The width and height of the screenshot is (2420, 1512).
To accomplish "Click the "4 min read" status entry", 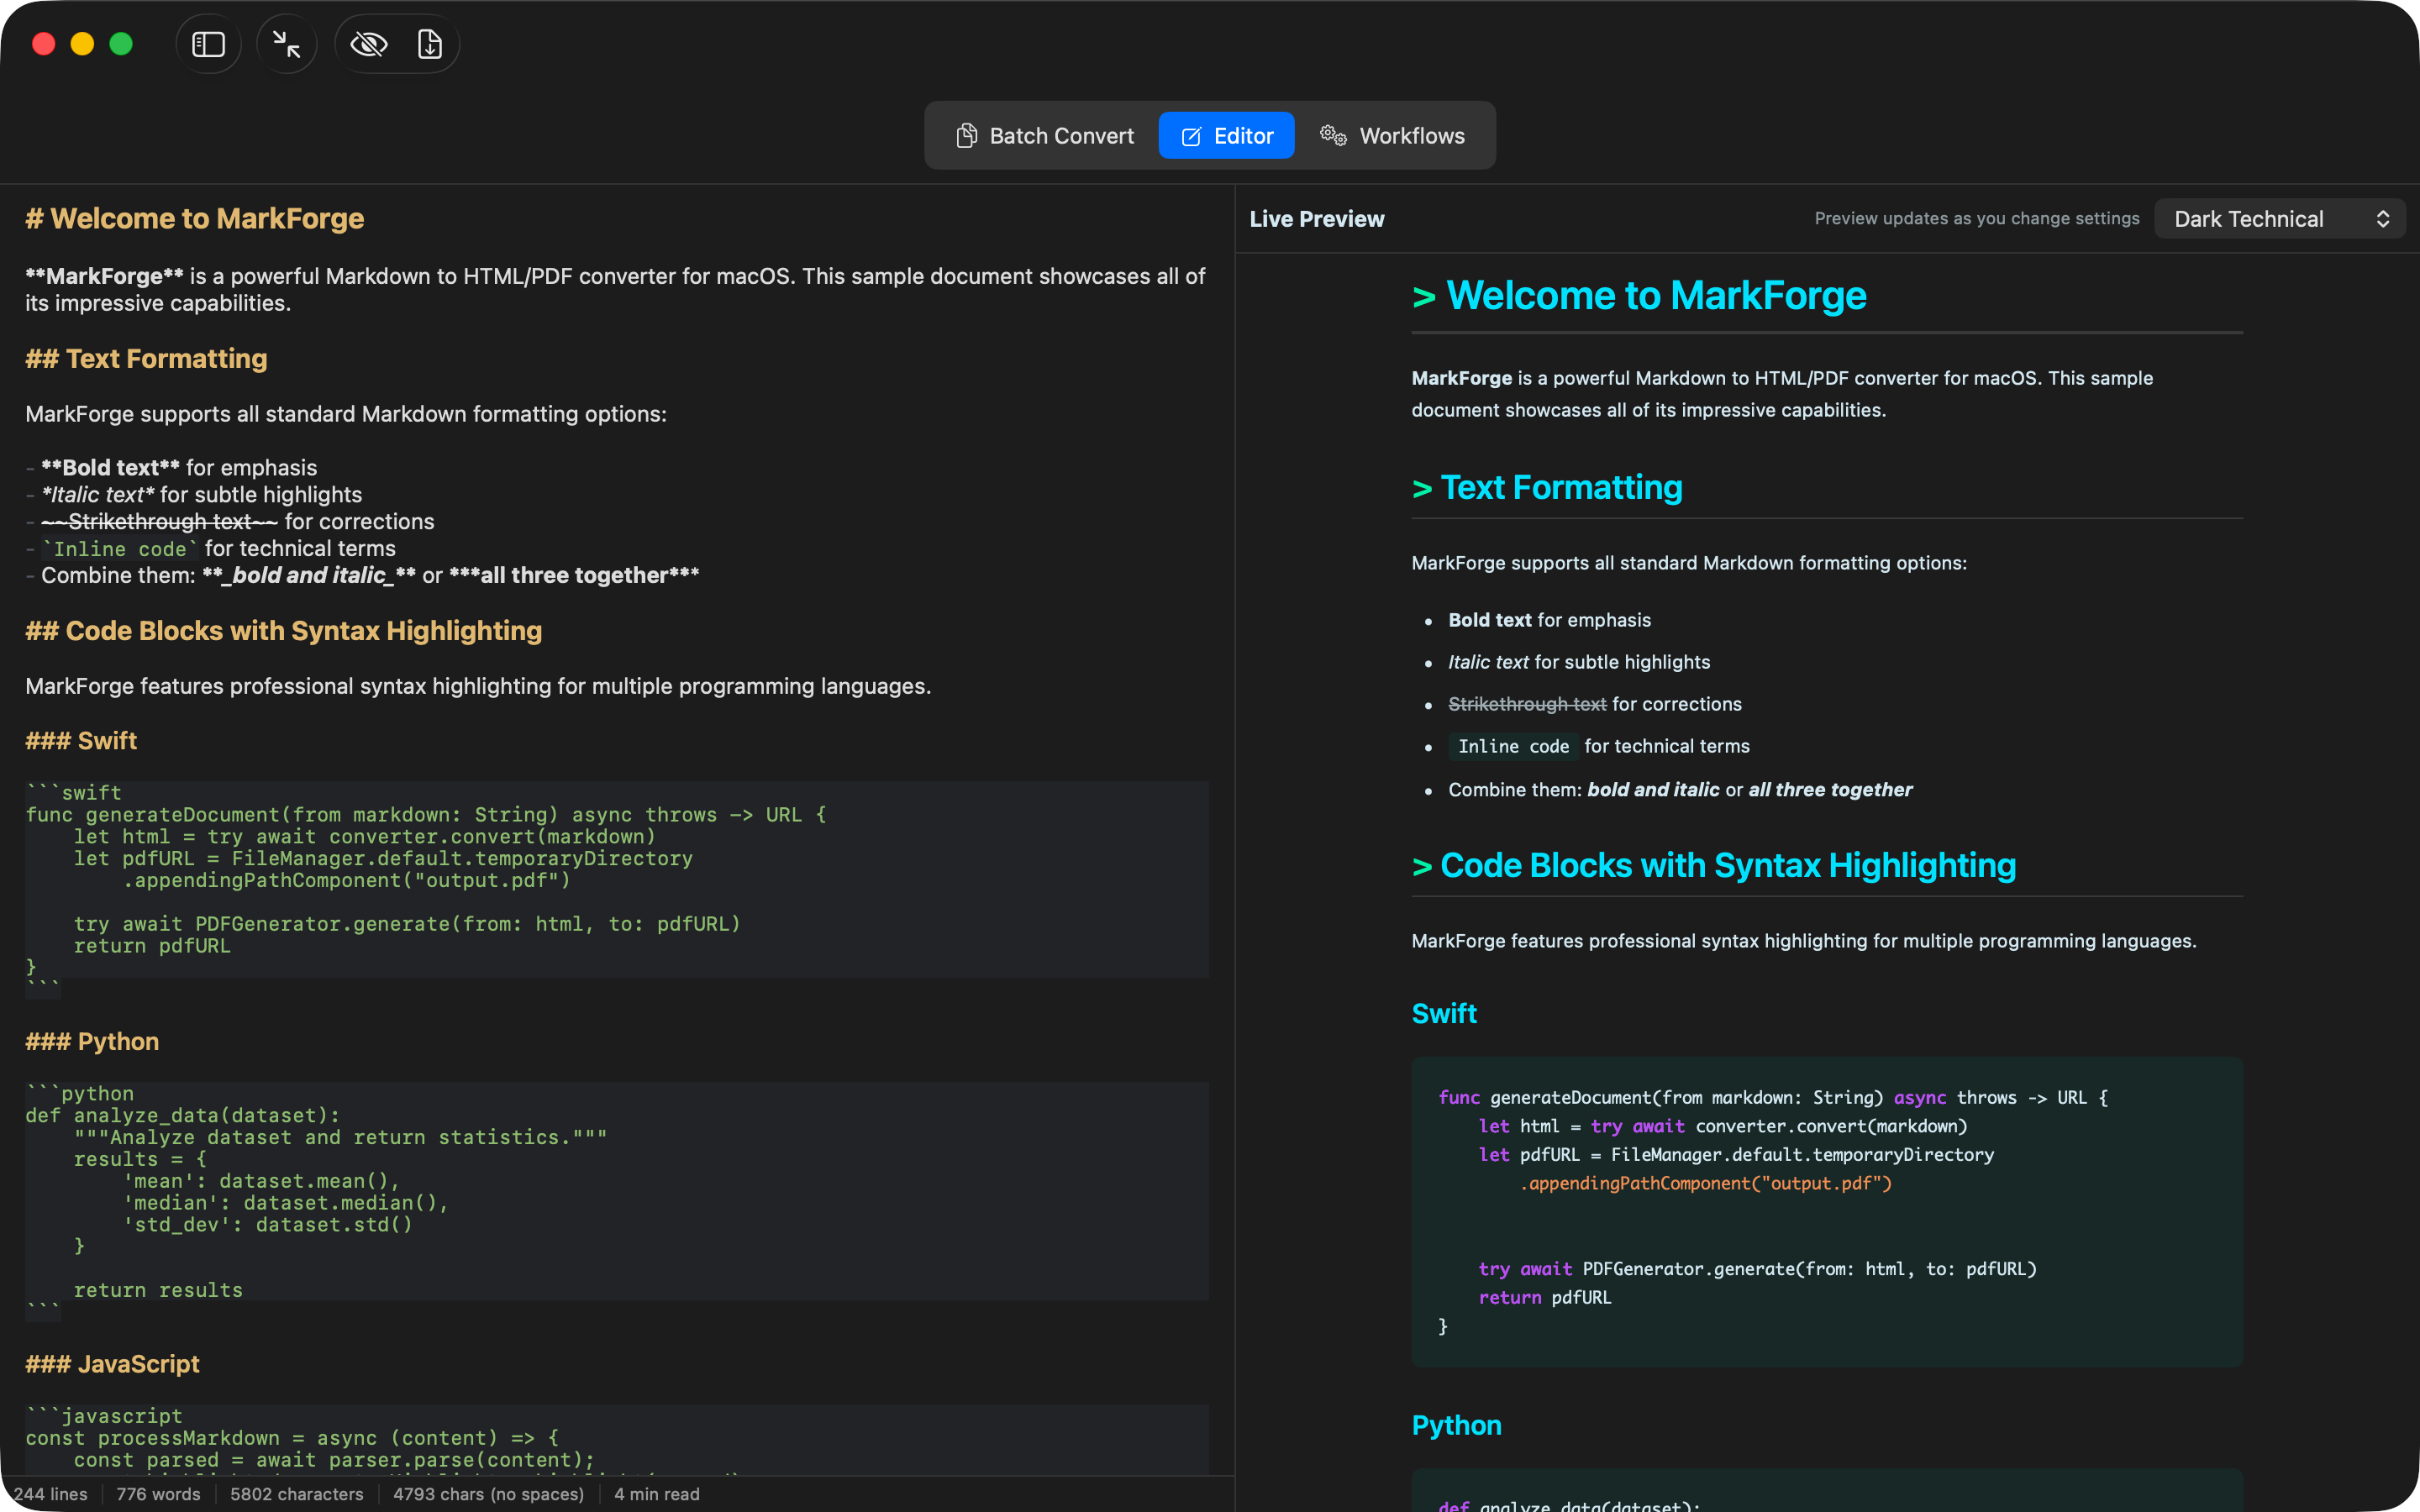I will tap(657, 1494).
